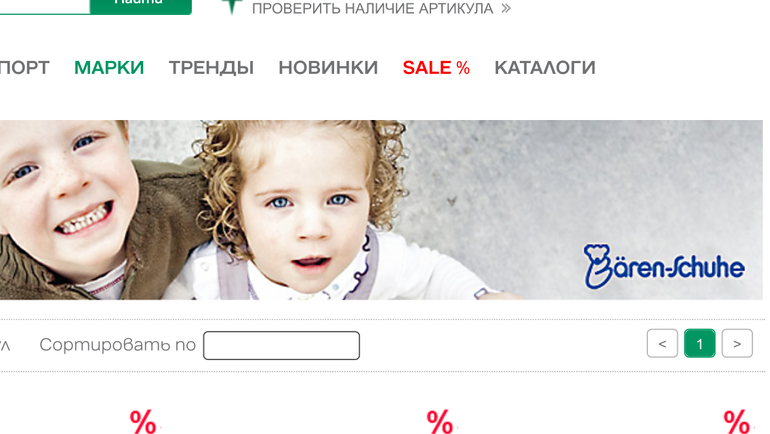Click the search input field beside Найти
The width and height of the screenshot is (770, 434).
[45, 7]
